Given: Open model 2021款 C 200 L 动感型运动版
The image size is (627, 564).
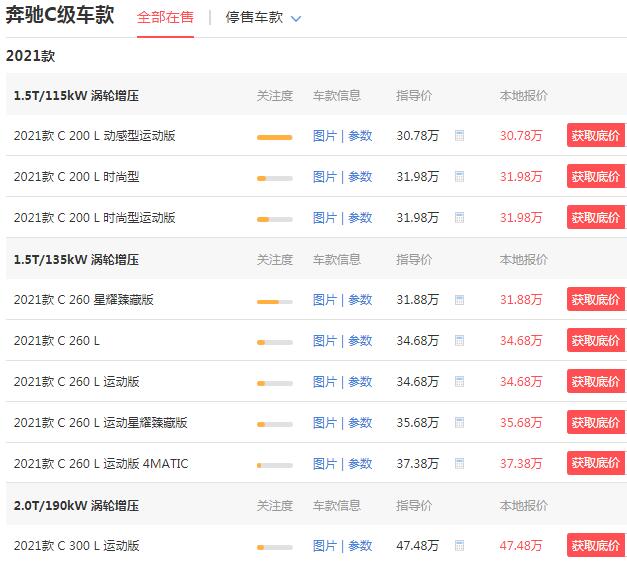Looking at the screenshot, I should 94,136.
